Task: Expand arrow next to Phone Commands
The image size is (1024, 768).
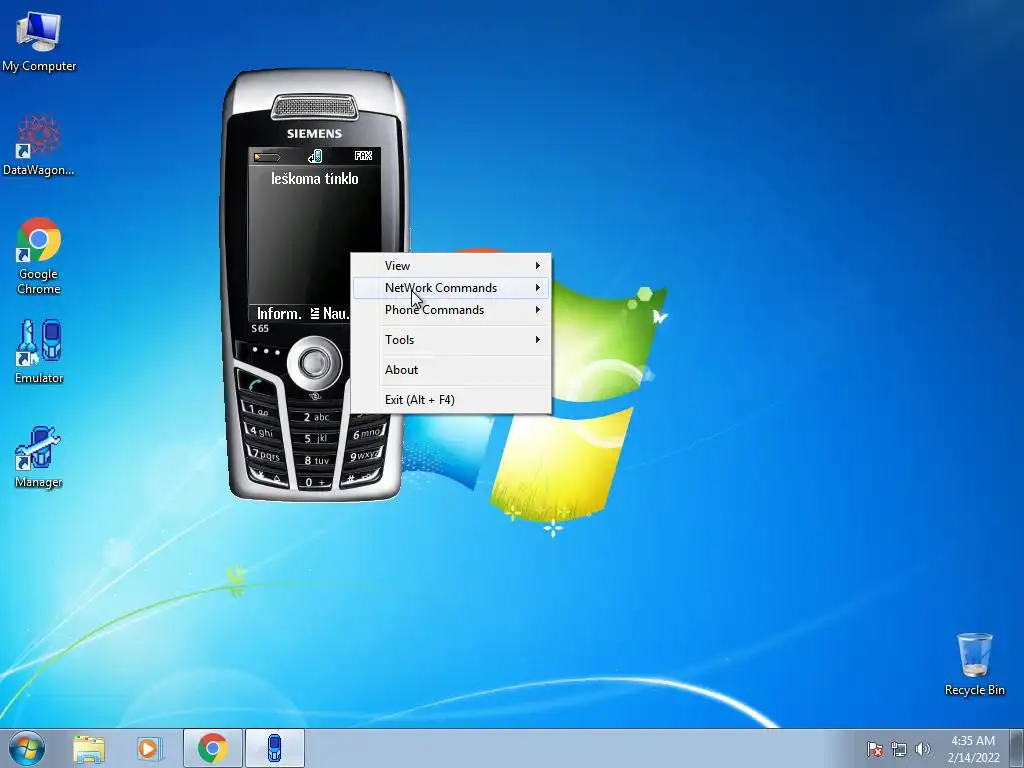Action: [x=537, y=310]
